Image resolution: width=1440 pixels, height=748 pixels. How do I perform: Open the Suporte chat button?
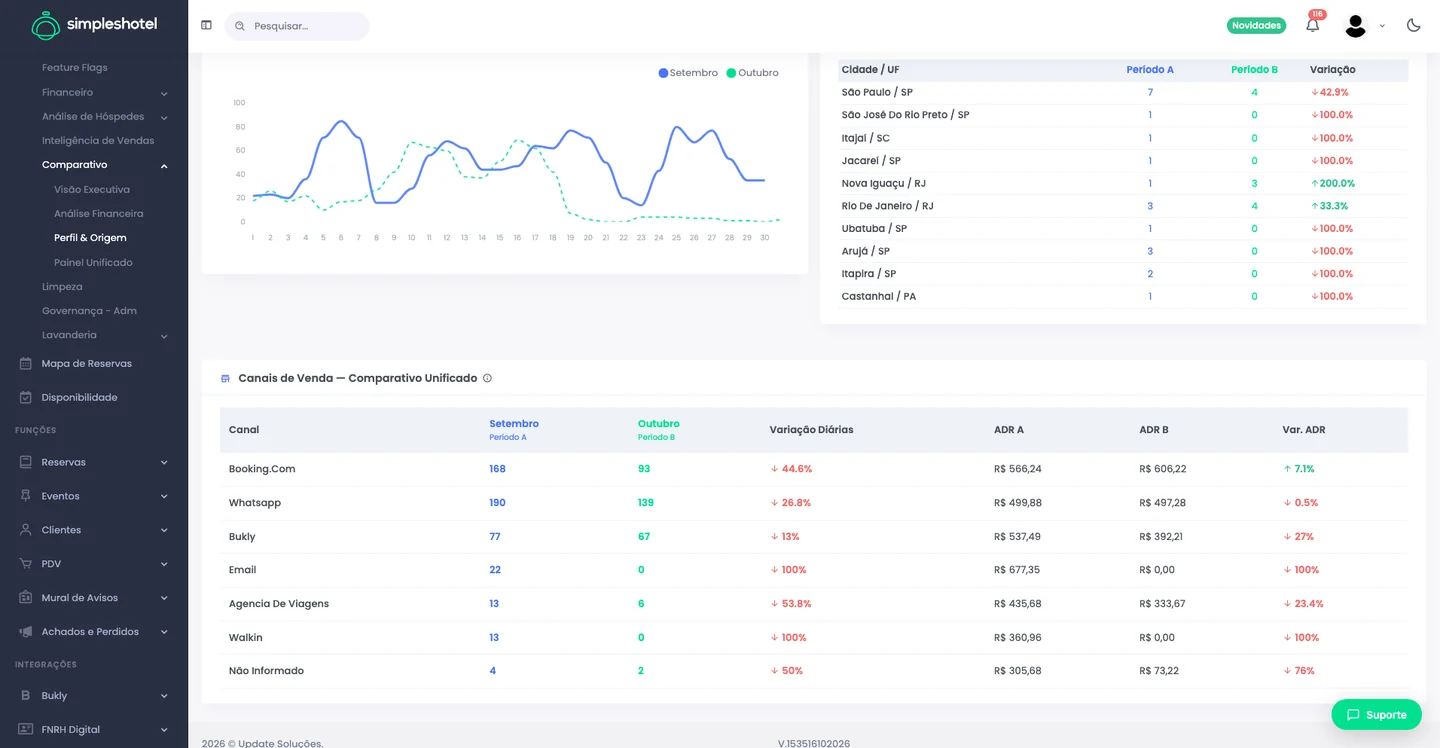(1376, 714)
